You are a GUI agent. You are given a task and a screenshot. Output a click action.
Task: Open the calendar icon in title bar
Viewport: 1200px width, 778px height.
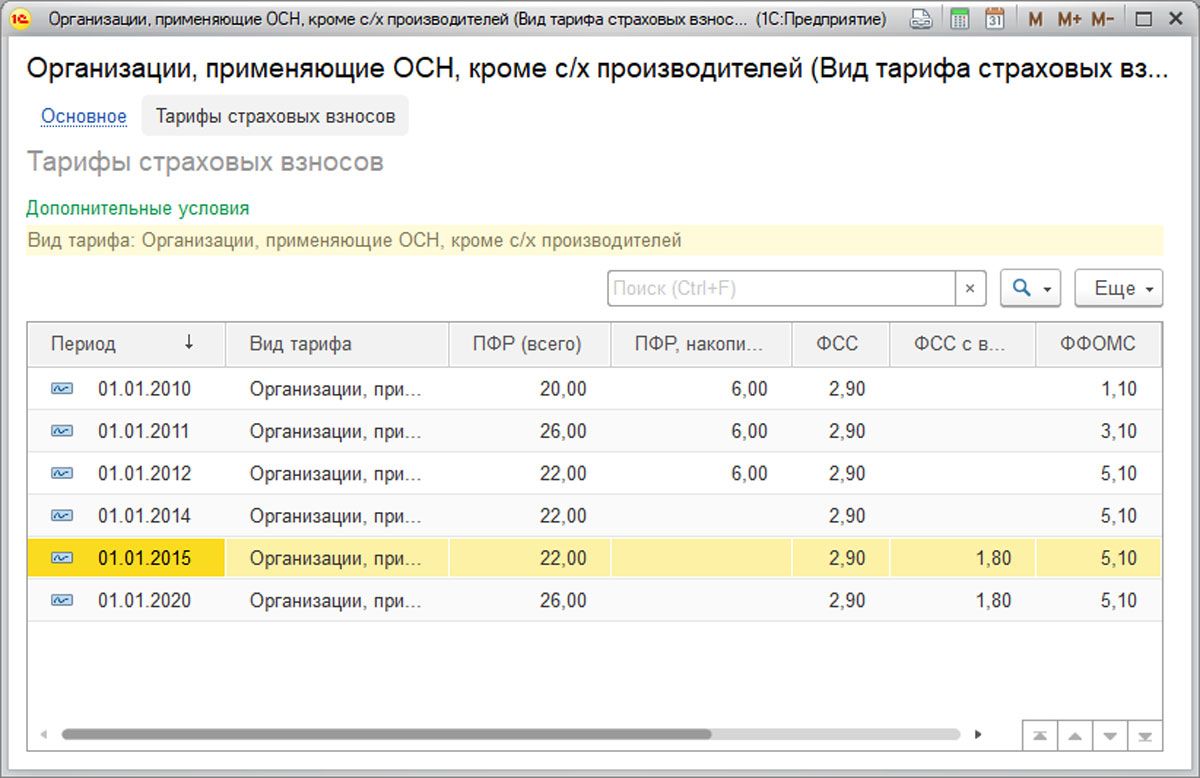coord(994,19)
